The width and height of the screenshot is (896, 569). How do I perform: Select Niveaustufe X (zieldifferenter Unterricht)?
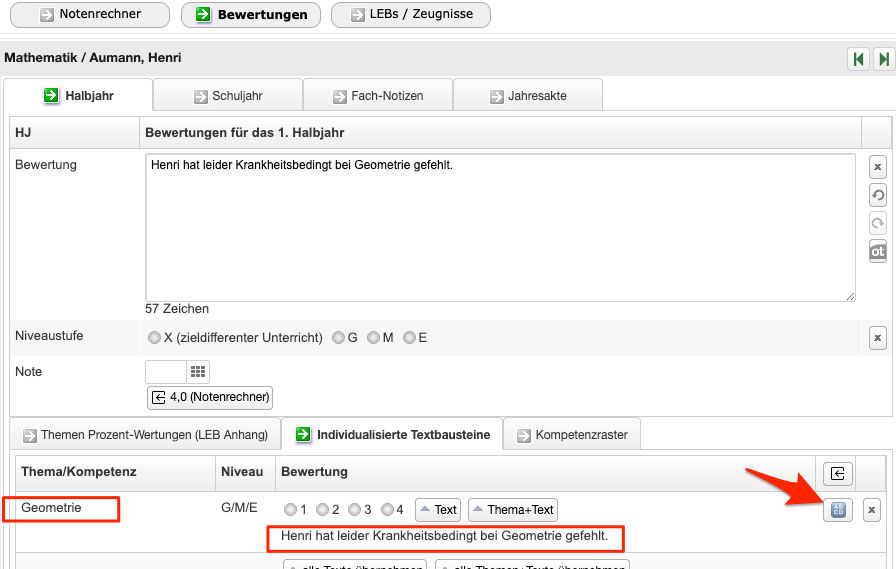[x=154, y=338]
